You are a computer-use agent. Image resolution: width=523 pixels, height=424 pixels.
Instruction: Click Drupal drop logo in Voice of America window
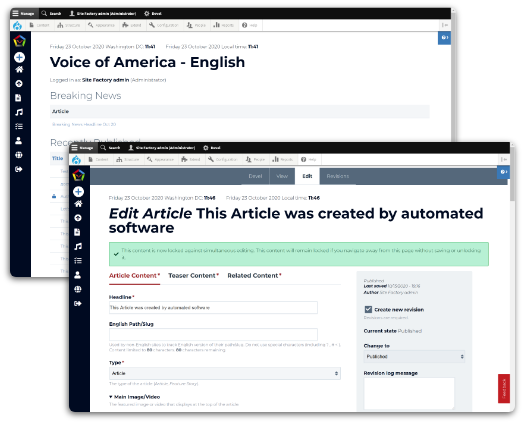coord(17,25)
